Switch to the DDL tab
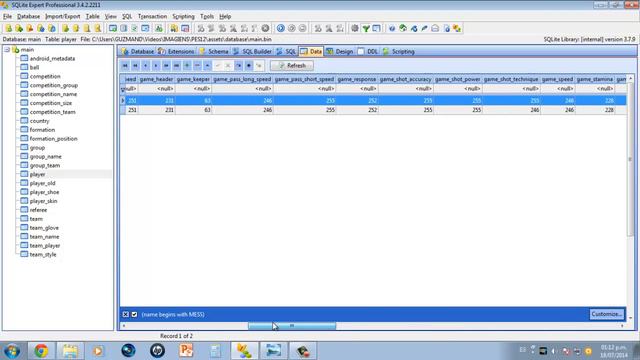The width and height of the screenshot is (640, 360). coord(368,51)
